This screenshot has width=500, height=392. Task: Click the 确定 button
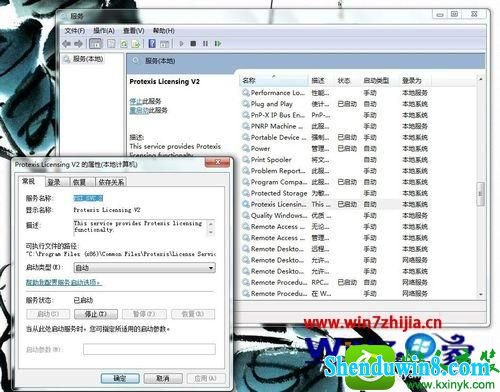[x=120, y=378]
